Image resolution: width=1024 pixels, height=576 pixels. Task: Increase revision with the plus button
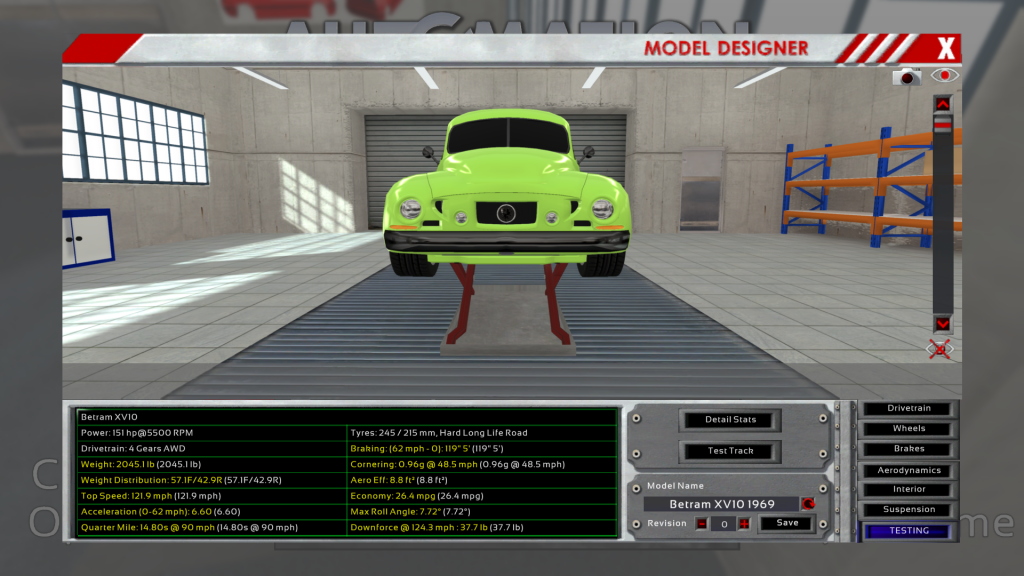pos(743,523)
